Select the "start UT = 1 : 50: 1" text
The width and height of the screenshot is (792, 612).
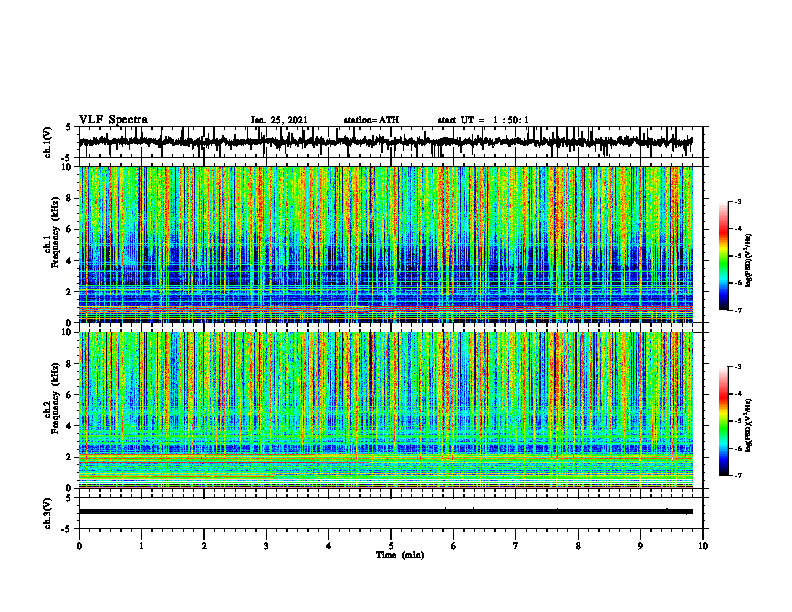(x=483, y=120)
